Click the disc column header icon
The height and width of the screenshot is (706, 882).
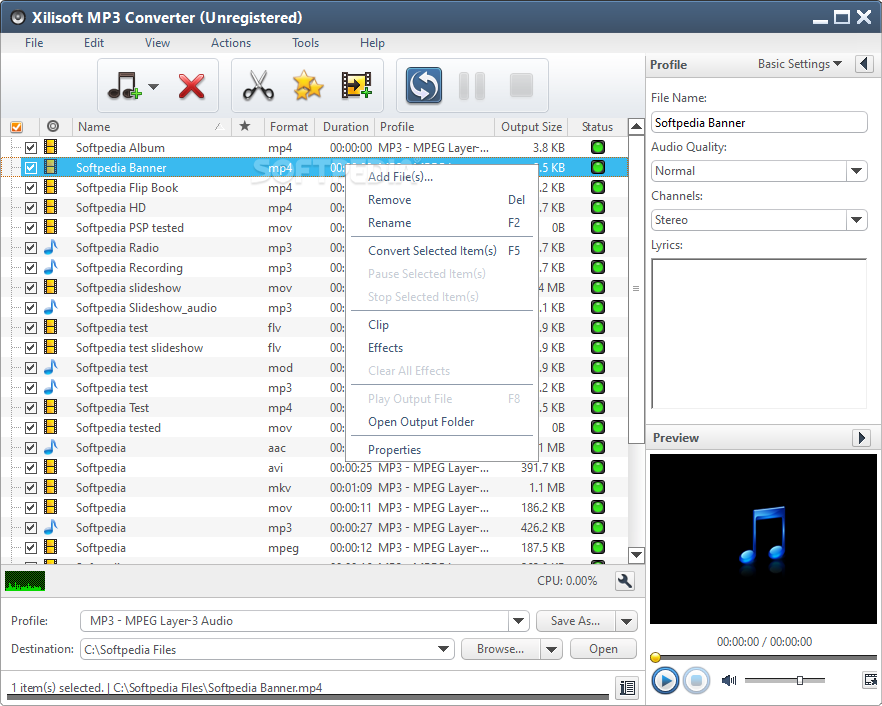[53, 126]
